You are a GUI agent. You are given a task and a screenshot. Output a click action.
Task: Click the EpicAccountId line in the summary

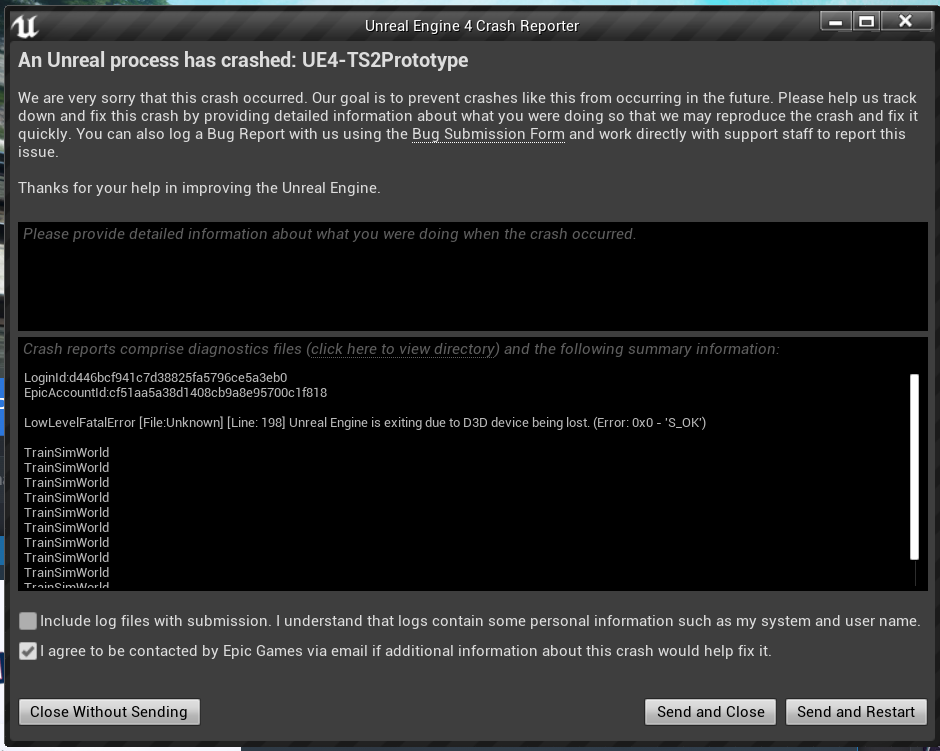tap(176, 393)
